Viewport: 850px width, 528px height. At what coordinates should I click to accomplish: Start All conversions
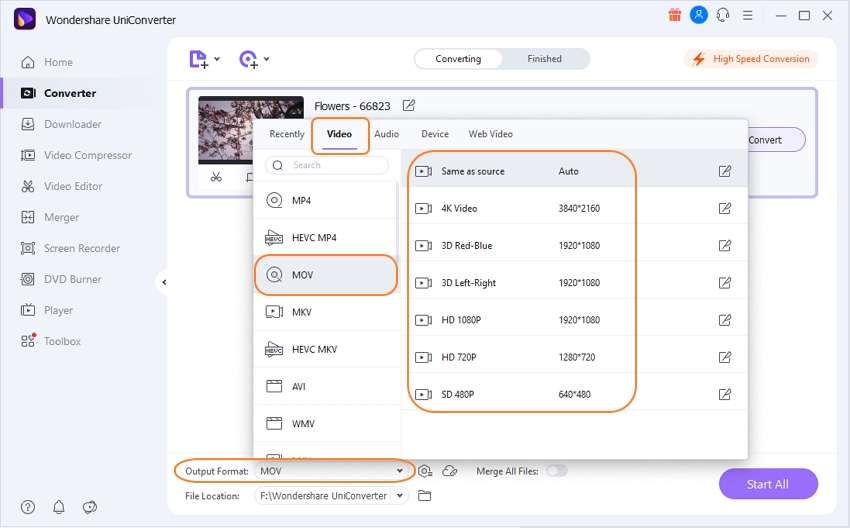coord(768,484)
